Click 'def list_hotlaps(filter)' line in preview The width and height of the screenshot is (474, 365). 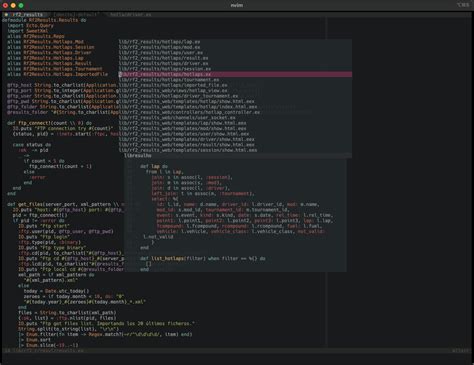pyautogui.click(x=203, y=258)
